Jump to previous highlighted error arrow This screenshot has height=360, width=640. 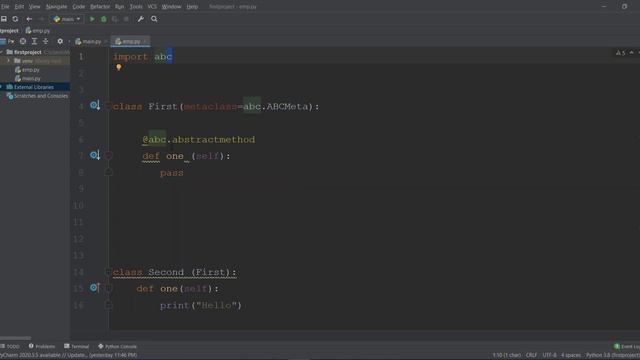click(x=631, y=53)
